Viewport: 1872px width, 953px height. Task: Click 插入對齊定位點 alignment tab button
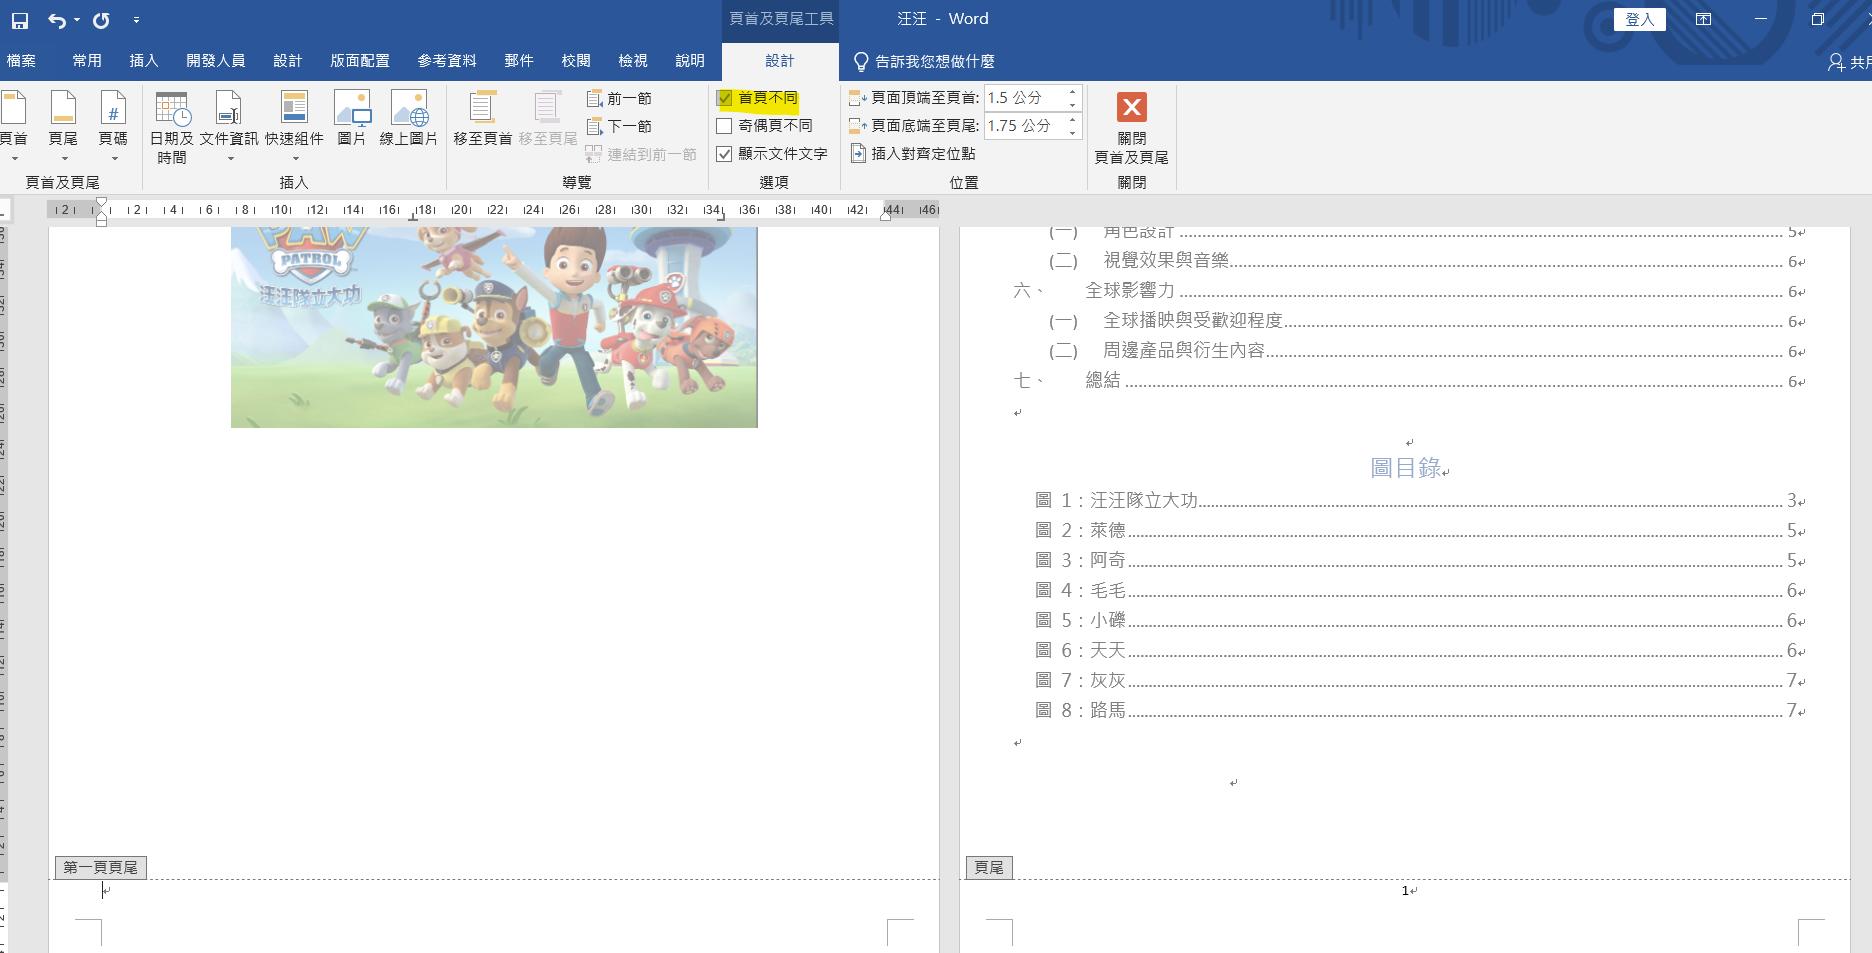(x=913, y=153)
